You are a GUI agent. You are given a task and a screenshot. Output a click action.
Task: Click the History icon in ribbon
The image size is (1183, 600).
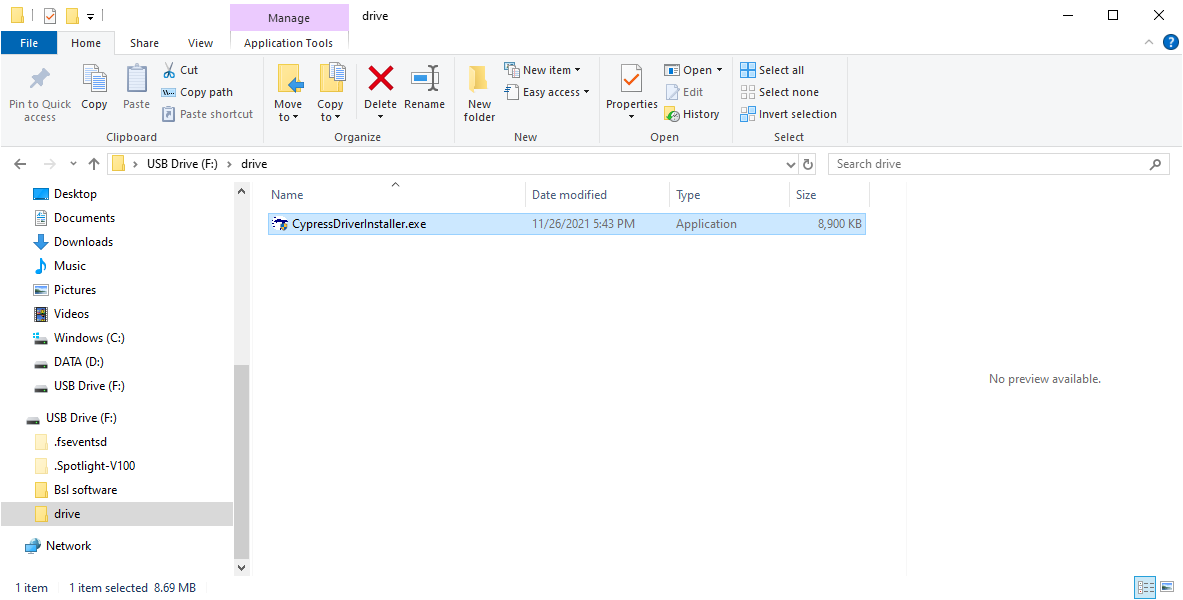click(x=674, y=114)
